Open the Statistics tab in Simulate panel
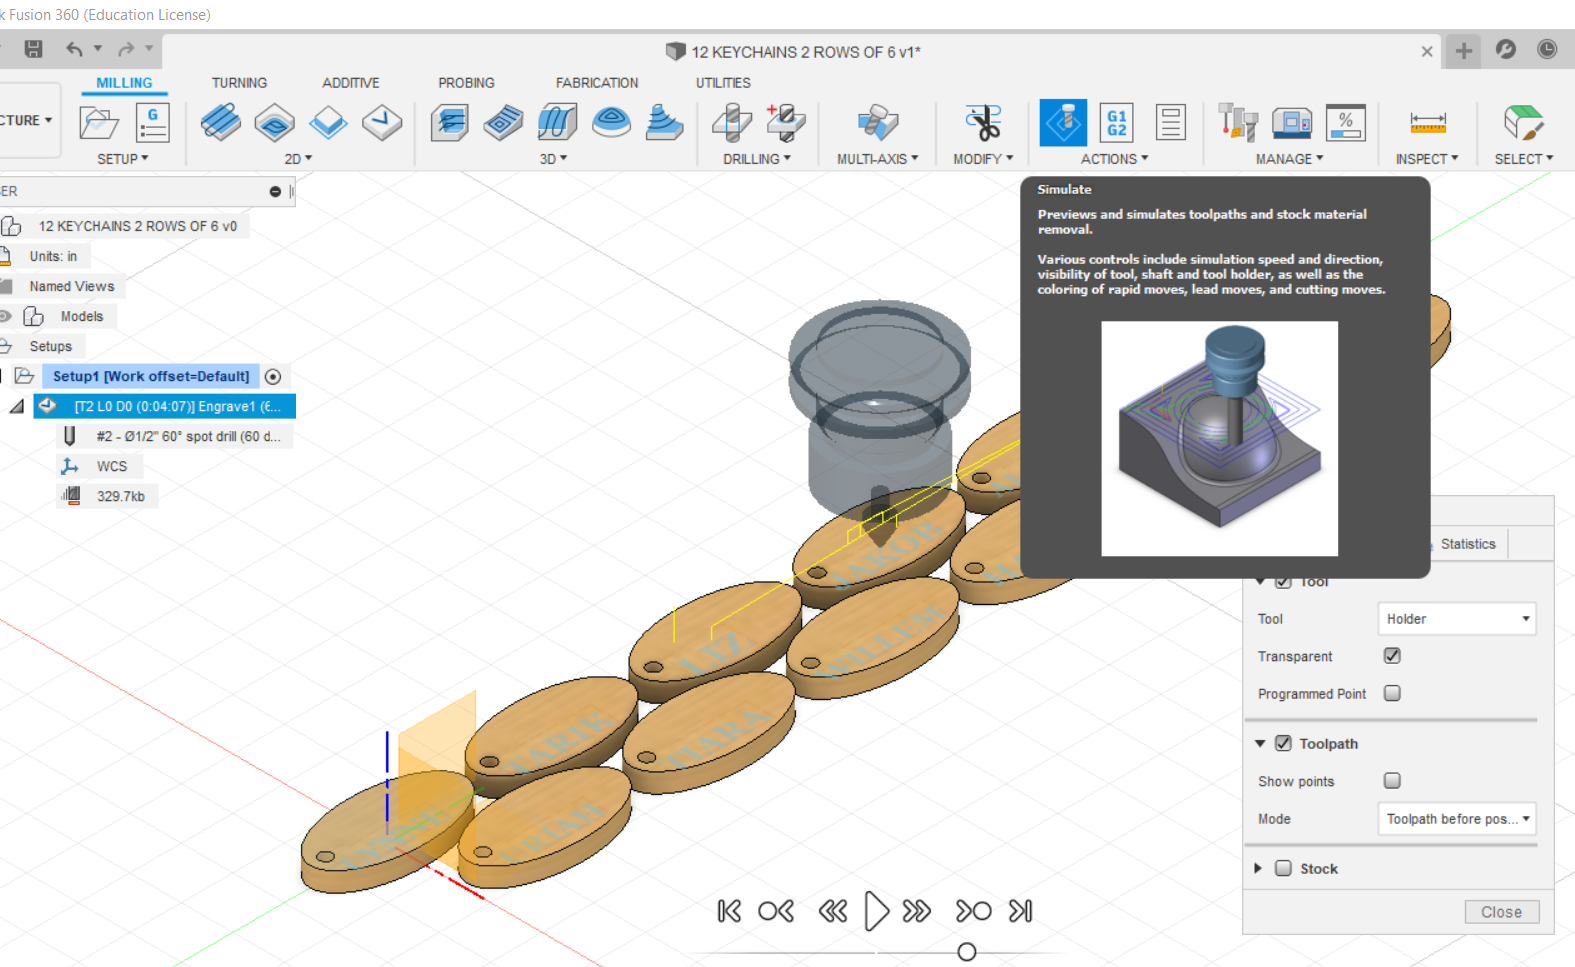This screenshot has width=1575, height=967. coord(1468,544)
